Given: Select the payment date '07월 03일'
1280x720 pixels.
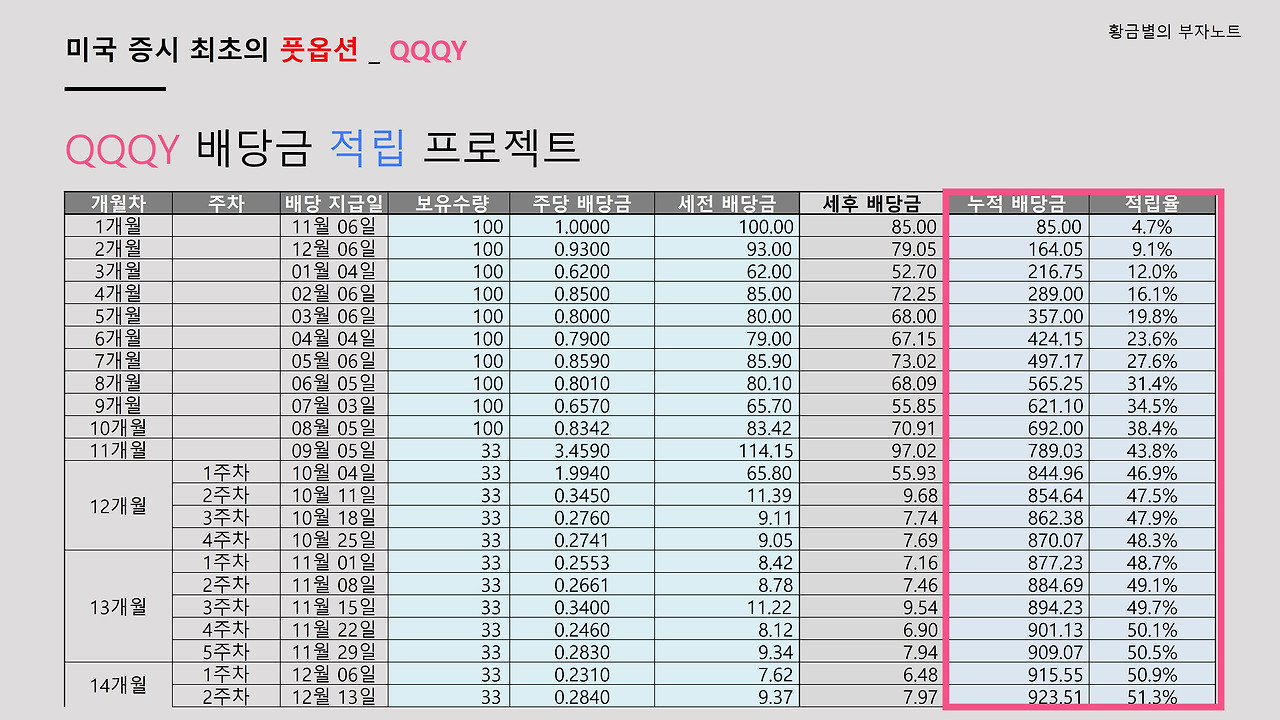Looking at the screenshot, I should point(334,406).
